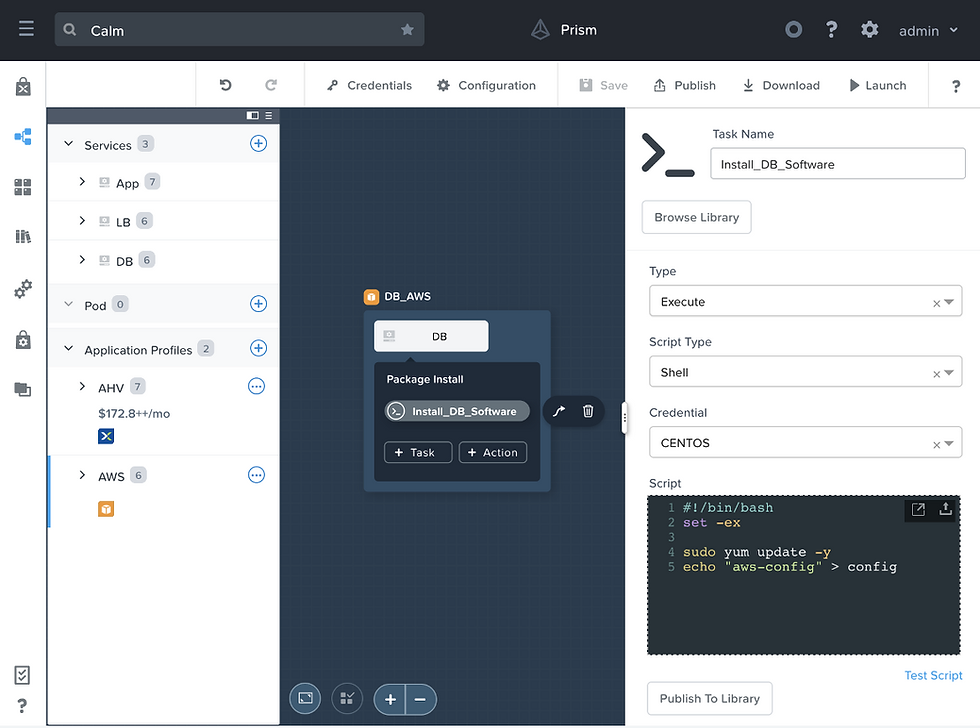Click the Nutanix X provider icon under AHV
980x728 pixels.
(106, 436)
